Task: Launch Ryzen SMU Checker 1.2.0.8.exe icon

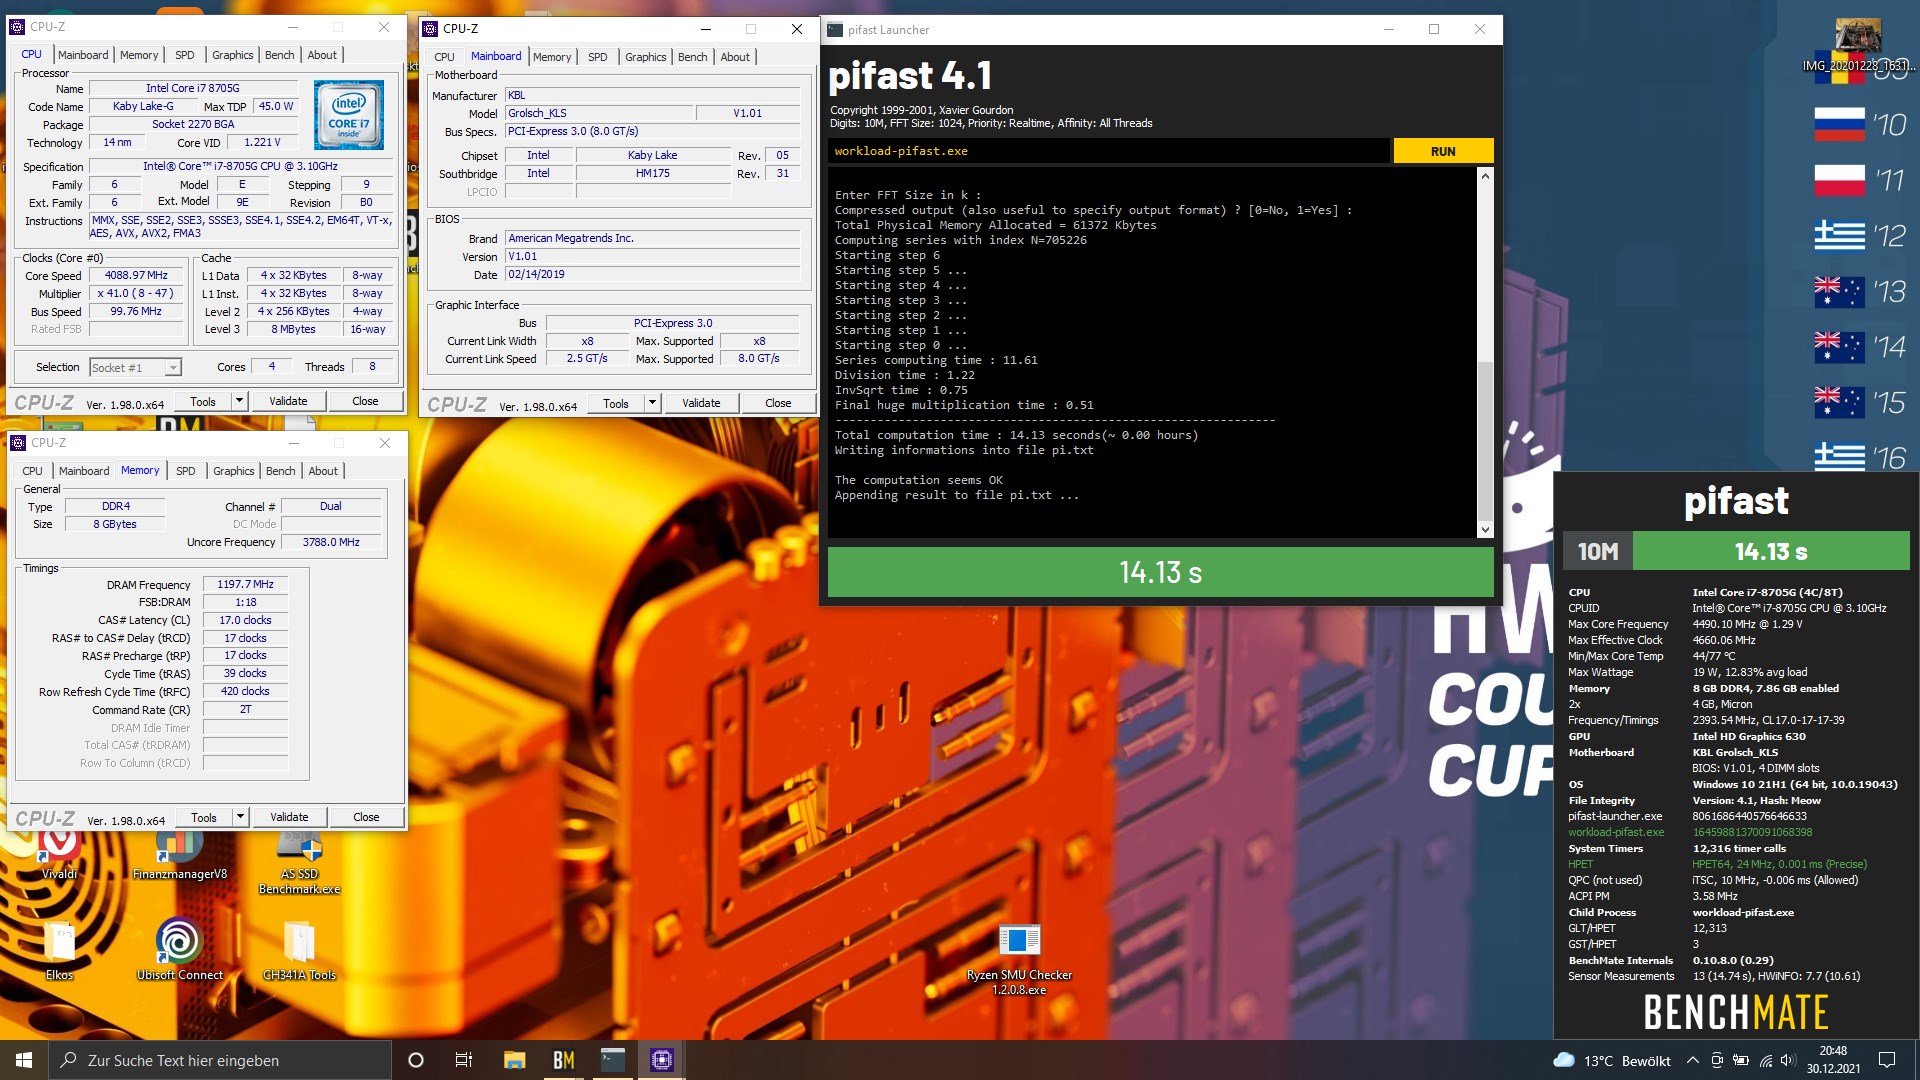Action: (x=1019, y=958)
